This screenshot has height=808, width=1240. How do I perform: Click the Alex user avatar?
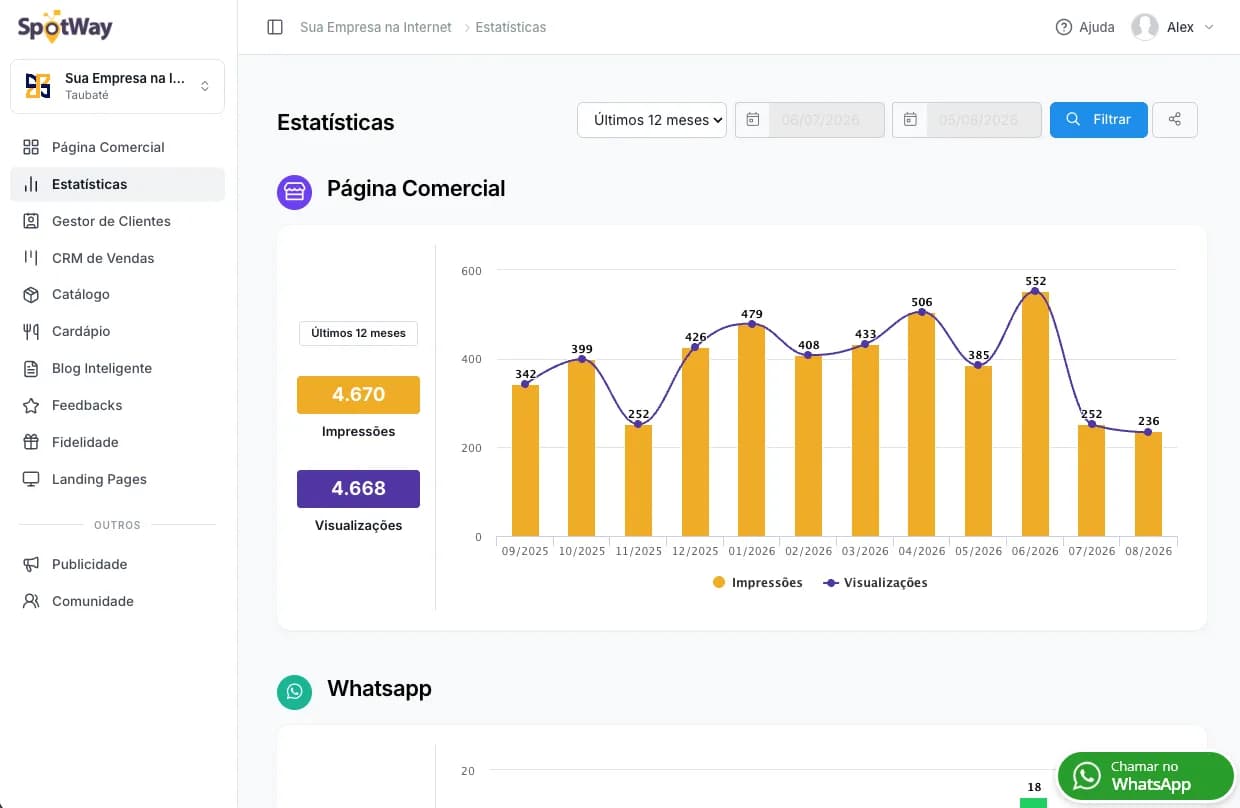(x=1145, y=27)
